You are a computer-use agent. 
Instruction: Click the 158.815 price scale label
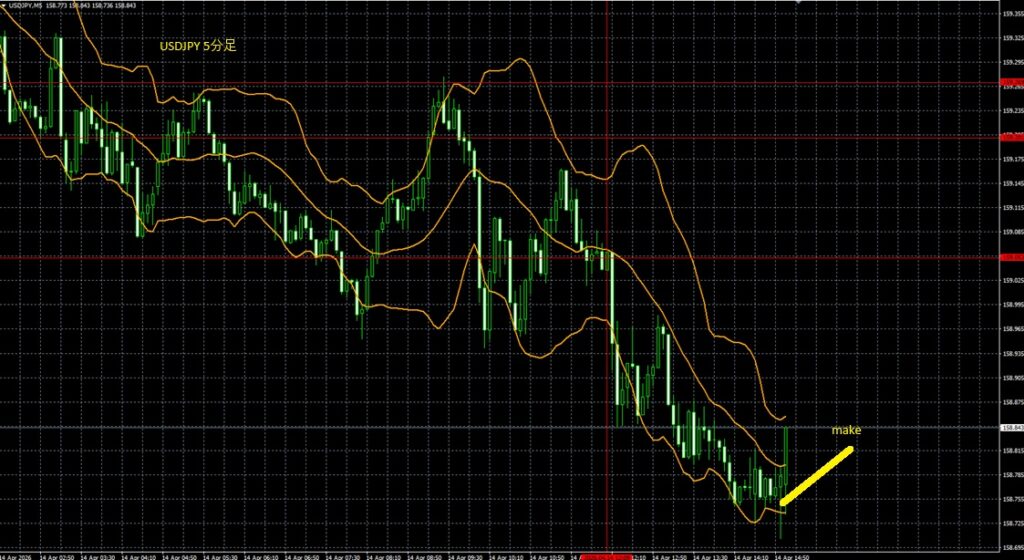click(1012, 451)
